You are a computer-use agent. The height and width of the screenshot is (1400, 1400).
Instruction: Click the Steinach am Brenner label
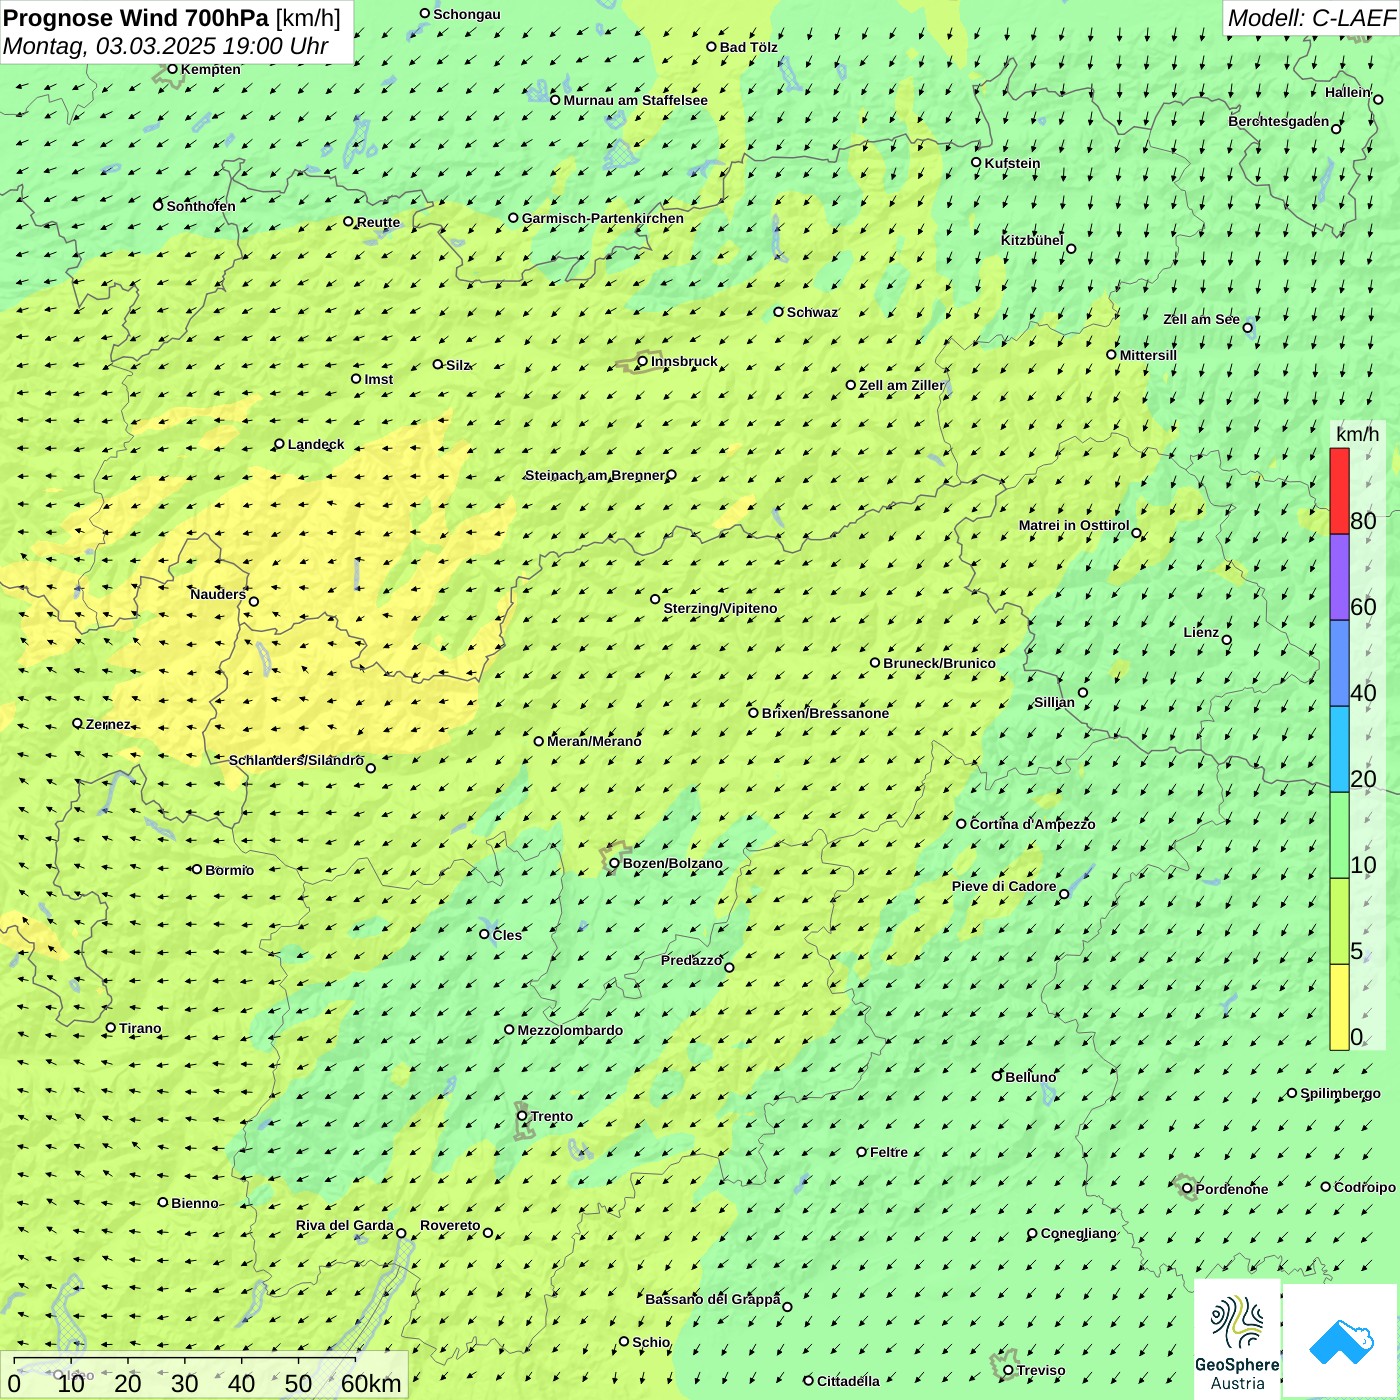click(594, 475)
